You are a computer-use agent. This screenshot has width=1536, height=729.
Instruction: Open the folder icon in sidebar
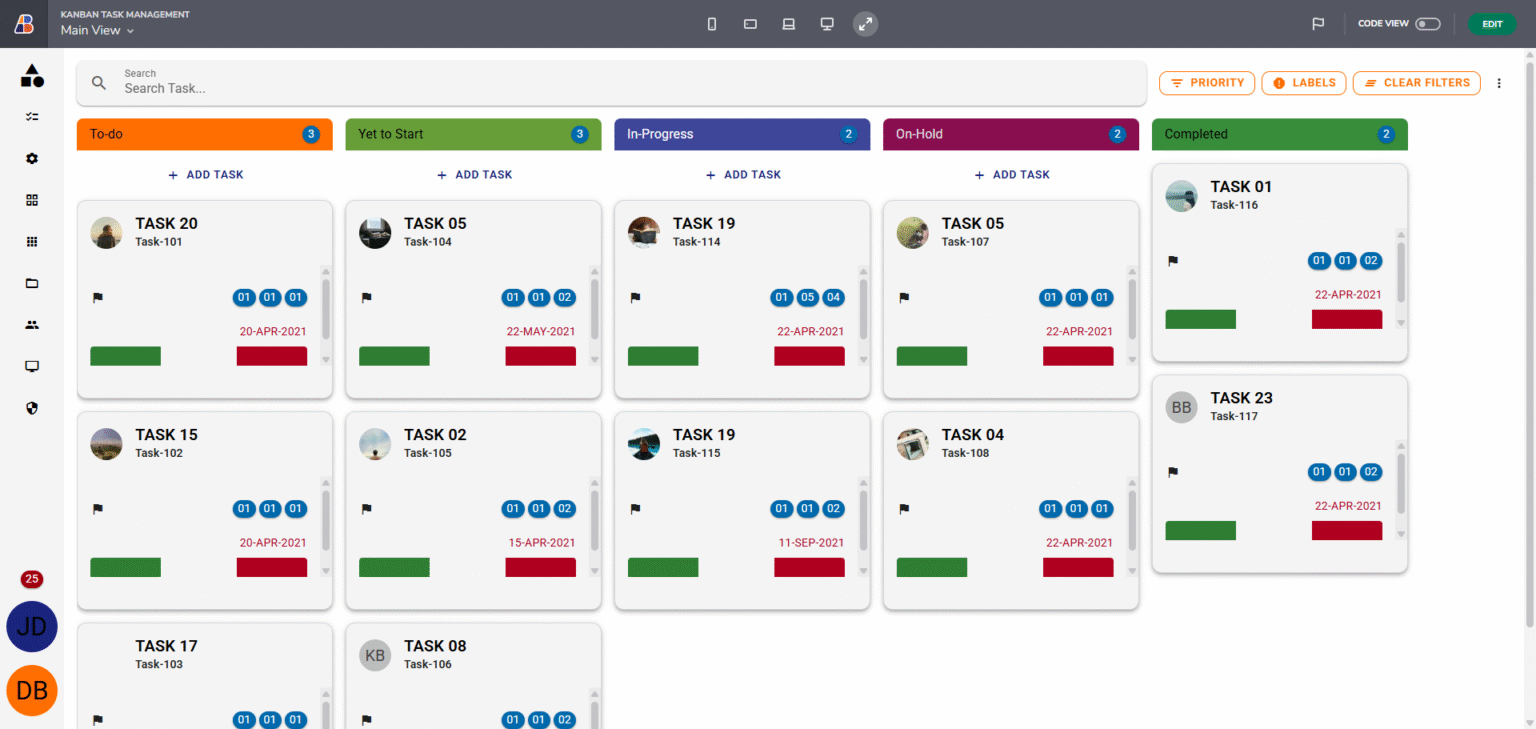click(32, 283)
